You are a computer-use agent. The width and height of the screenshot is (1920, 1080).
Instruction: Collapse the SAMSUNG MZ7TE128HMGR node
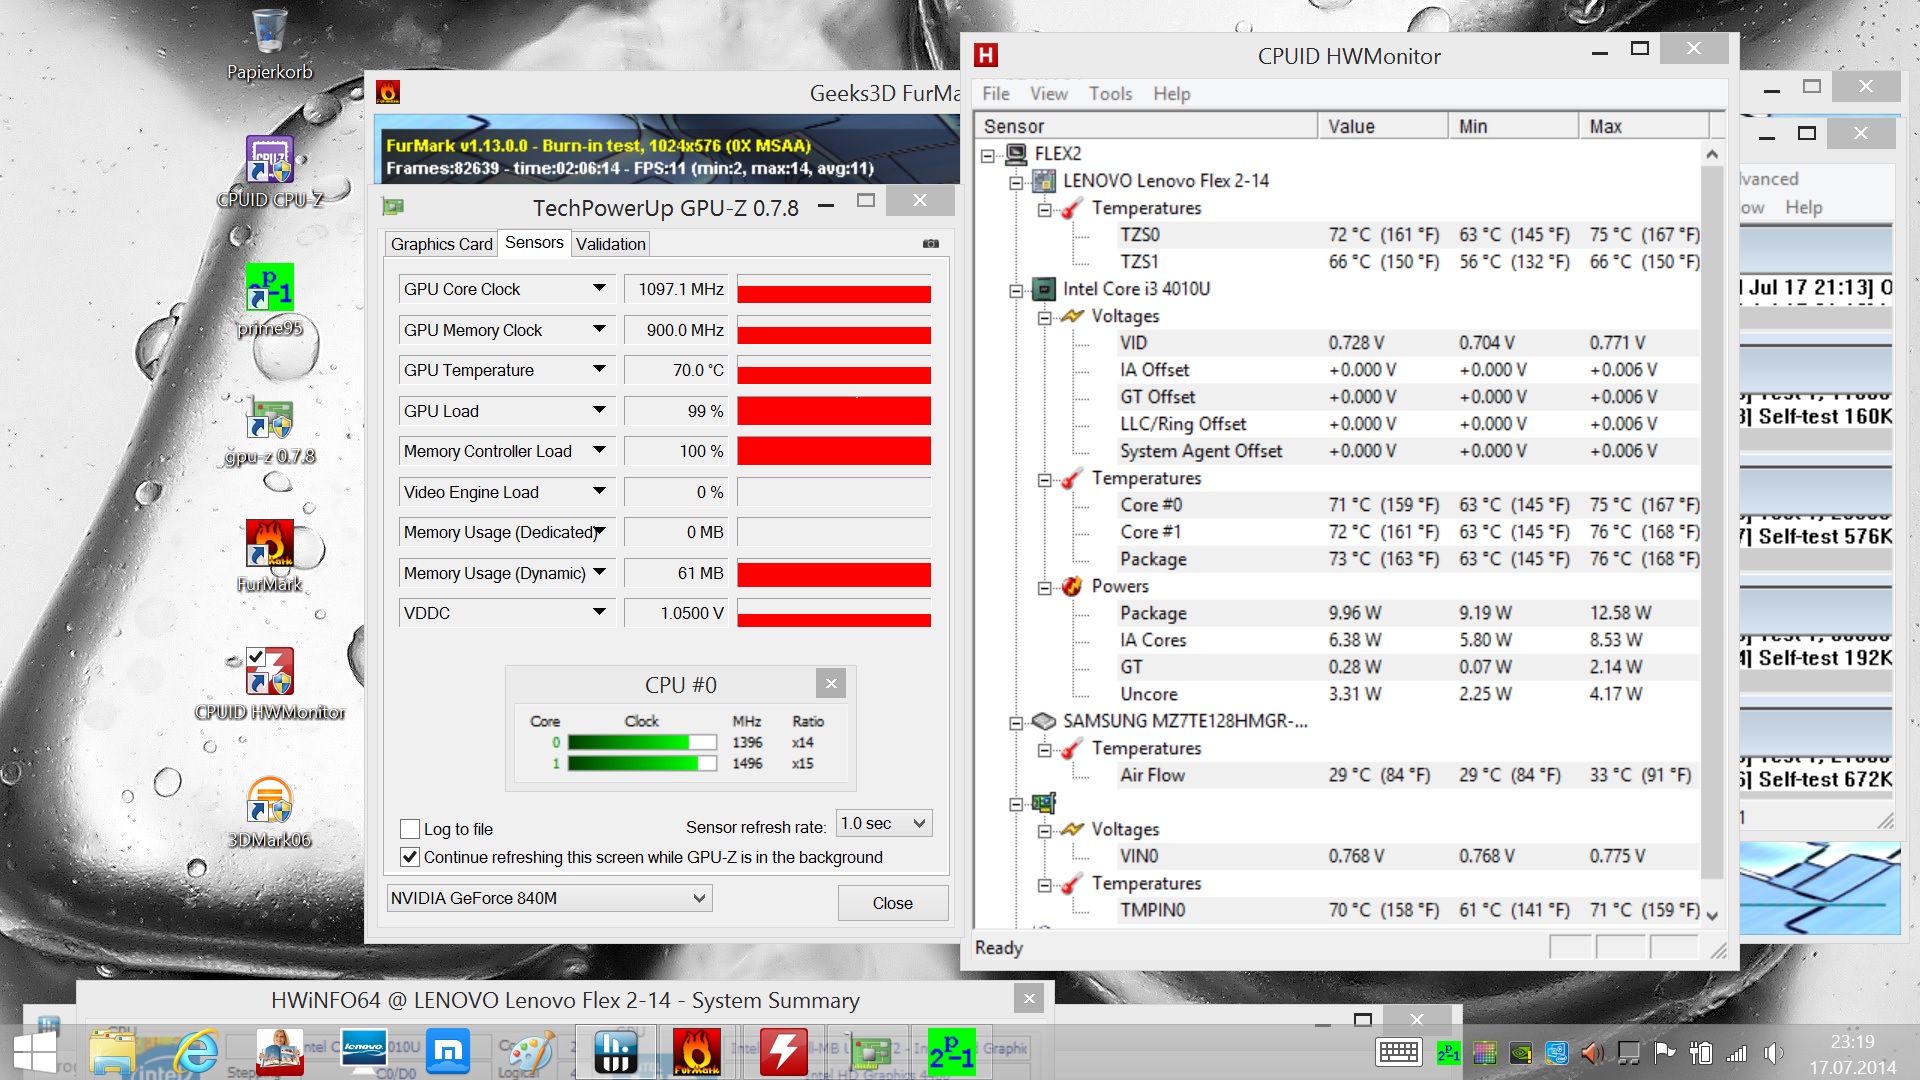pos(1016,722)
